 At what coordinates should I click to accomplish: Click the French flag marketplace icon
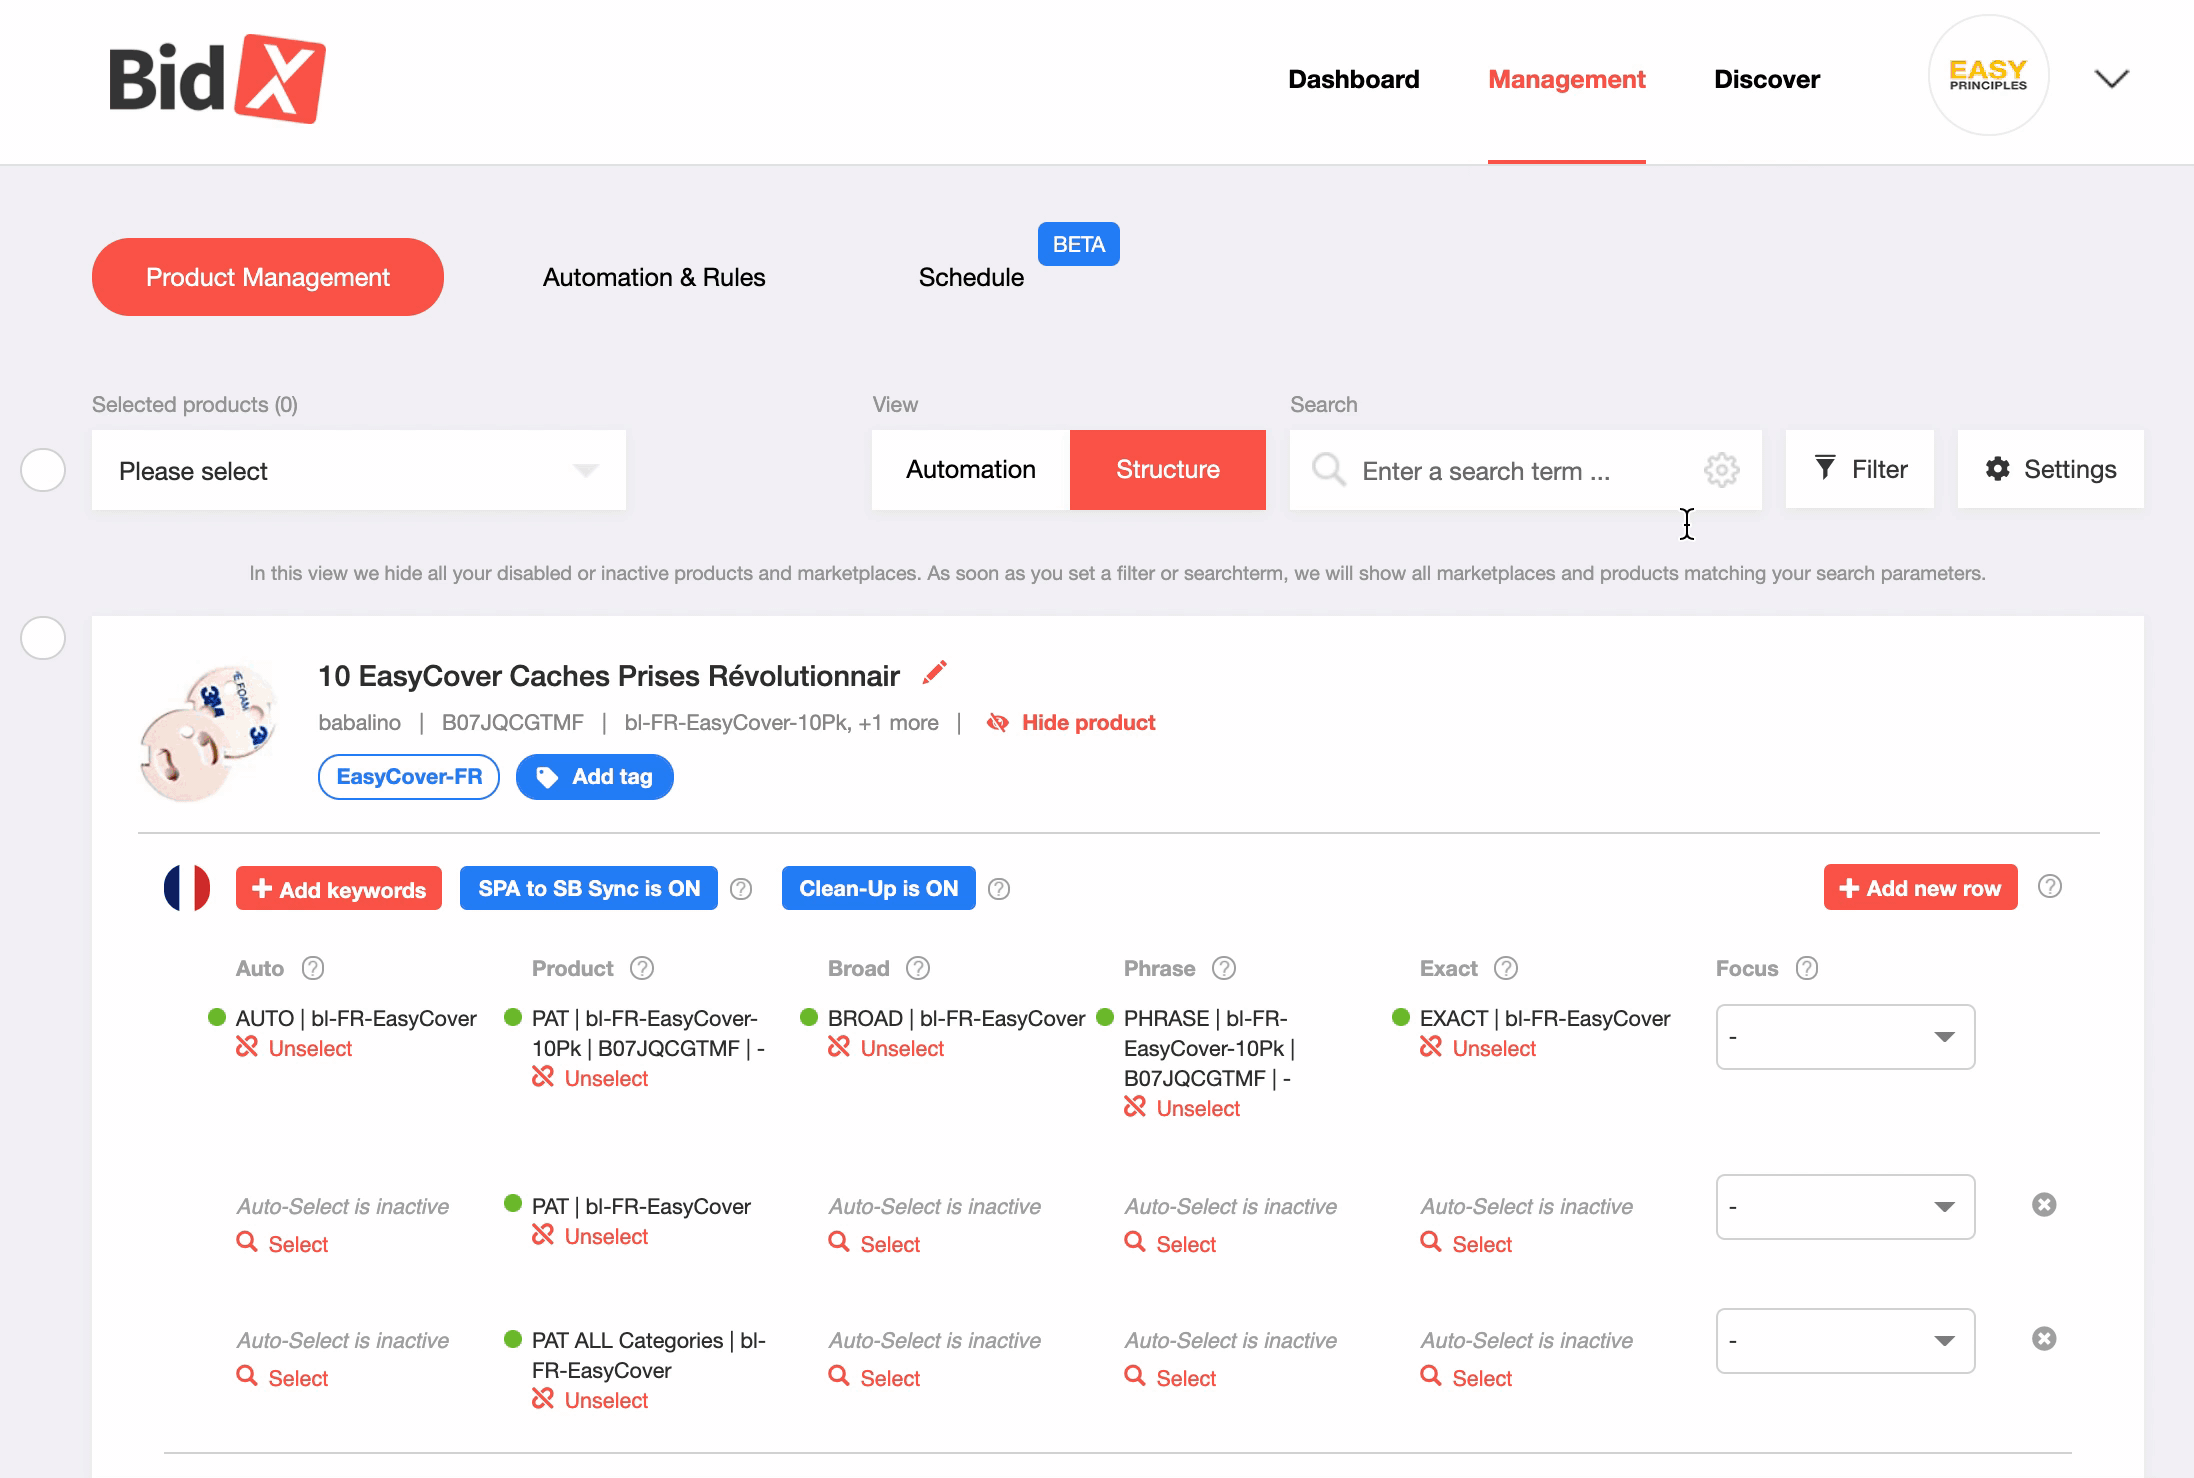point(187,888)
